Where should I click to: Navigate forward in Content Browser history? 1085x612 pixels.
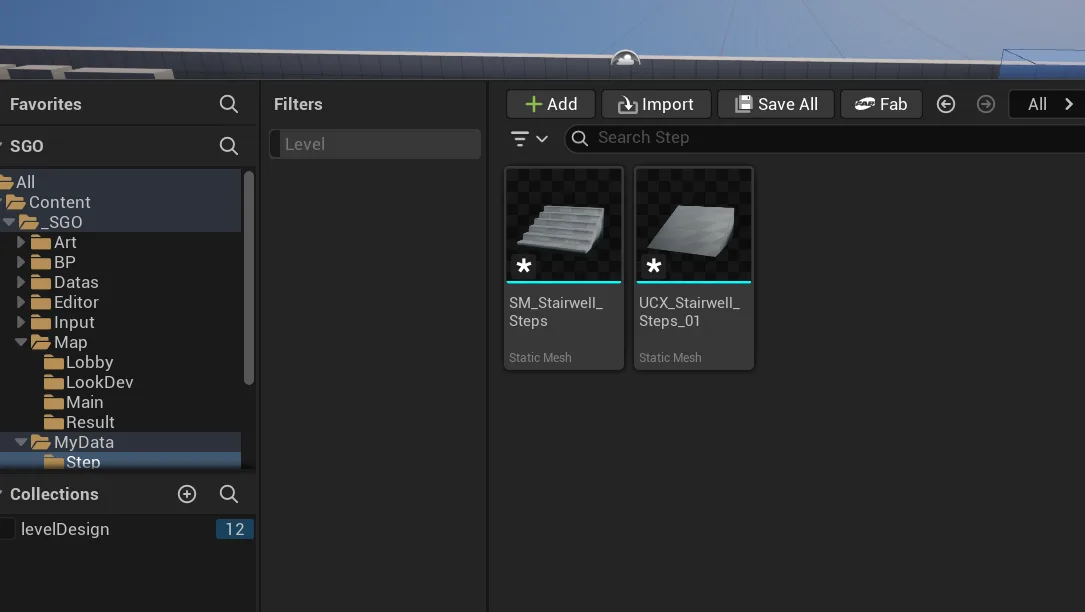click(986, 104)
